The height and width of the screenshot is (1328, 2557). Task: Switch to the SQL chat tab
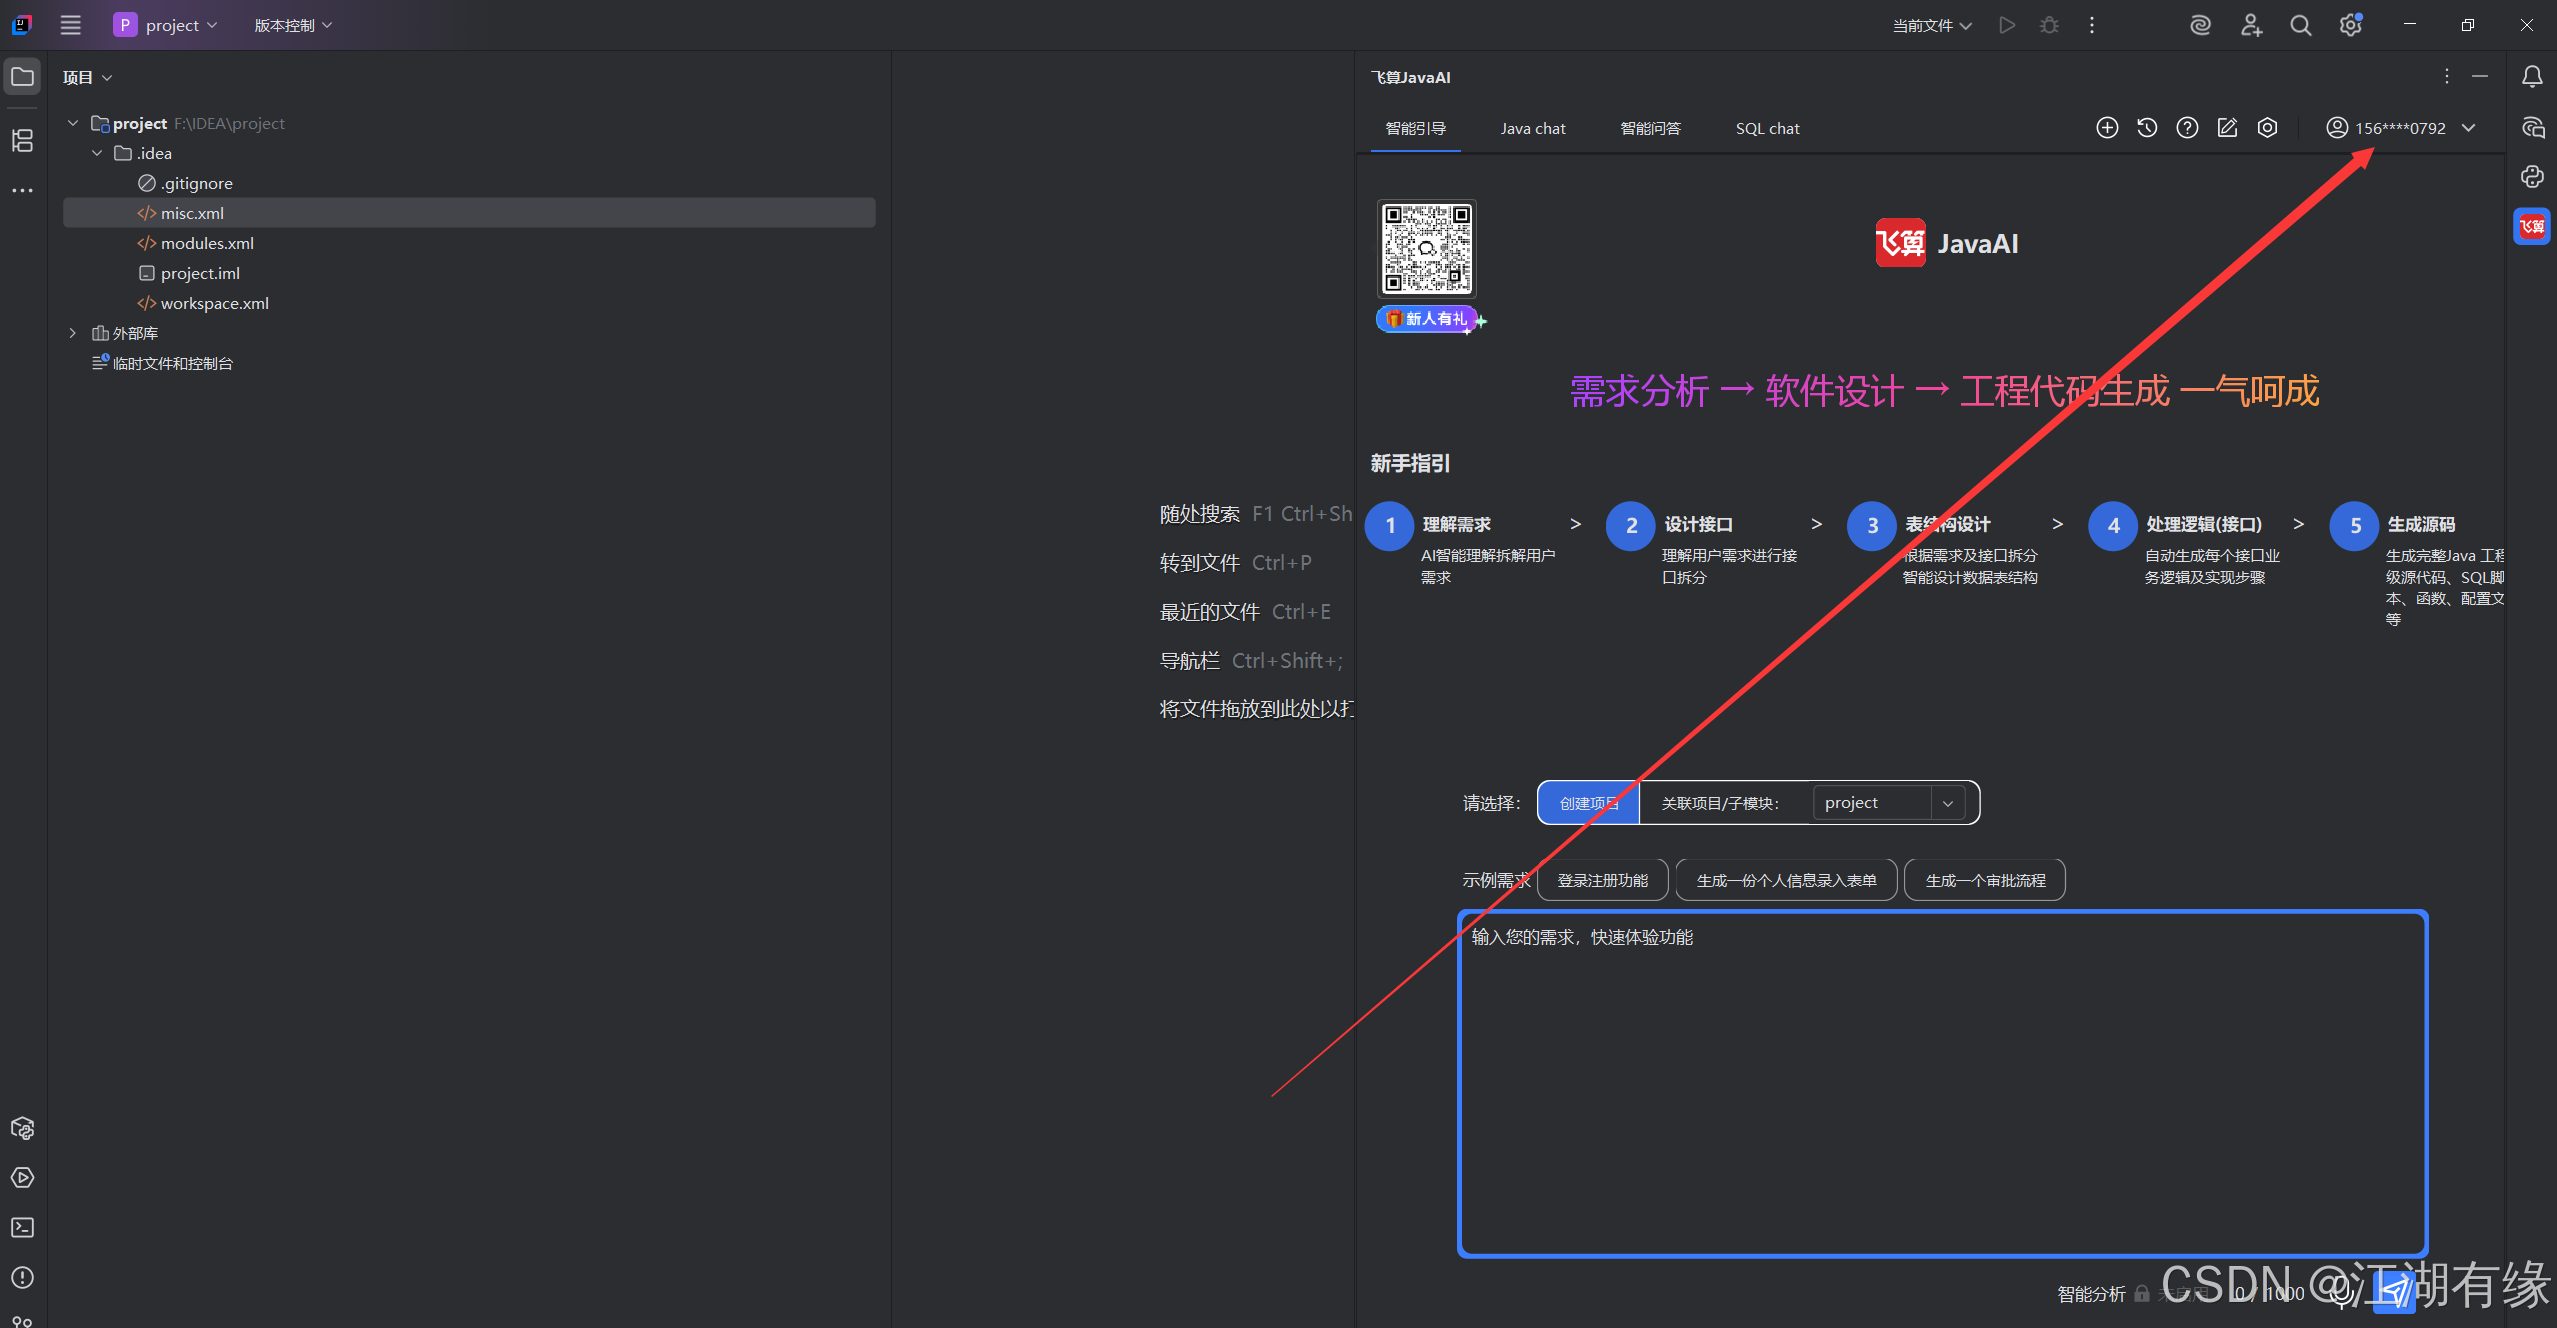pos(1767,128)
